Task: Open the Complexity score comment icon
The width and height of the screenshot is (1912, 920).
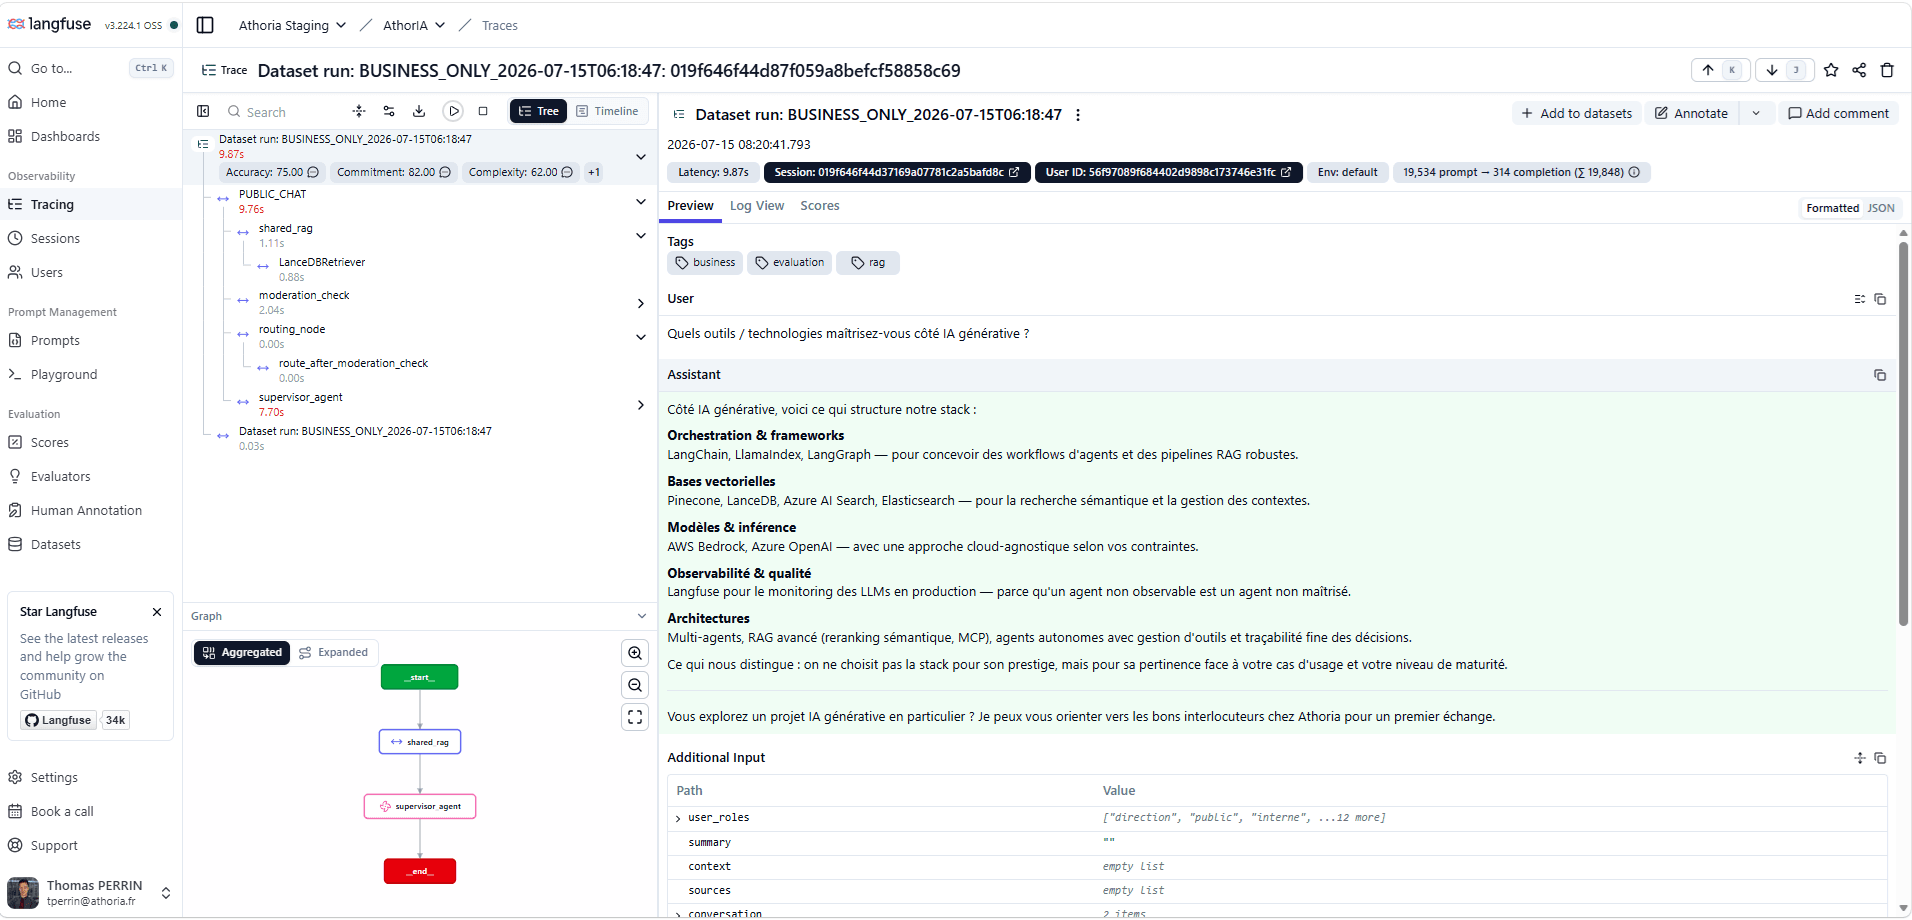Action: click(x=567, y=172)
